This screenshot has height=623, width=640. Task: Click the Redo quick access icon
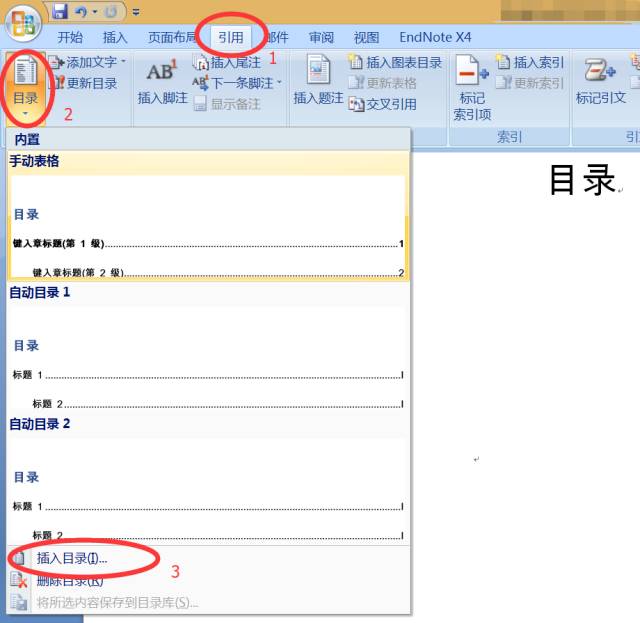coord(111,12)
